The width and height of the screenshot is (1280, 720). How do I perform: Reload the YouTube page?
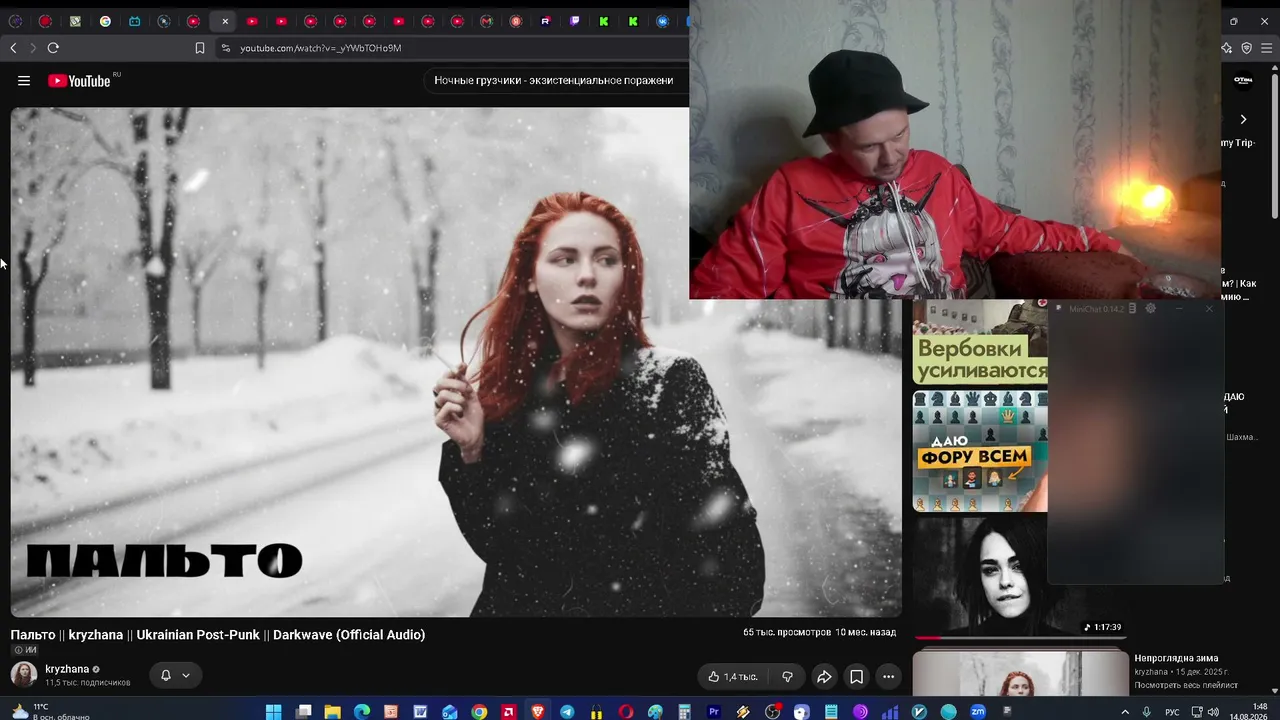[53, 48]
